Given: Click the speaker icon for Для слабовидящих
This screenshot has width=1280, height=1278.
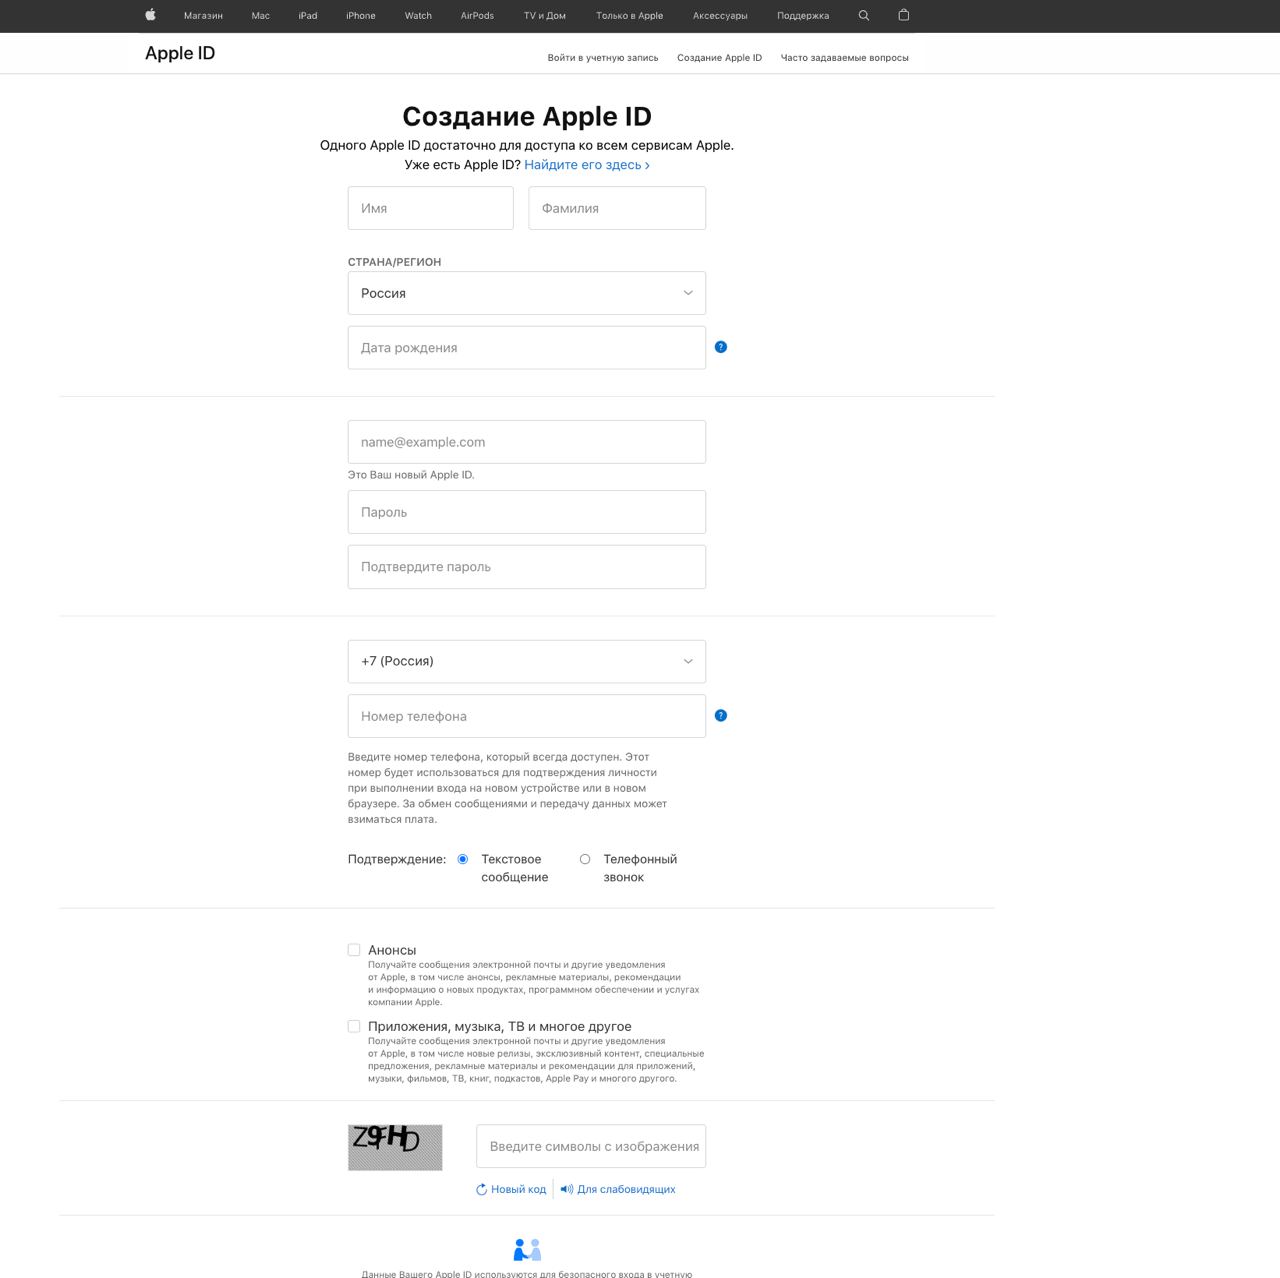Looking at the screenshot, I should (567, 1190).
